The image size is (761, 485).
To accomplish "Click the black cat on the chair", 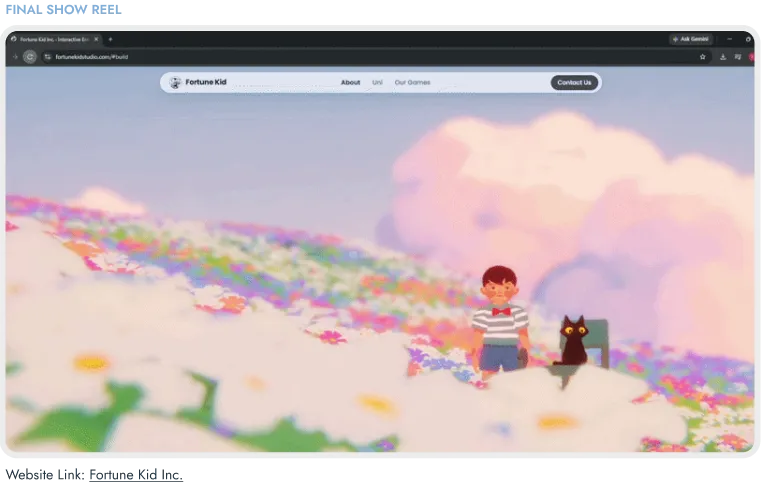I will pos(574,341).
